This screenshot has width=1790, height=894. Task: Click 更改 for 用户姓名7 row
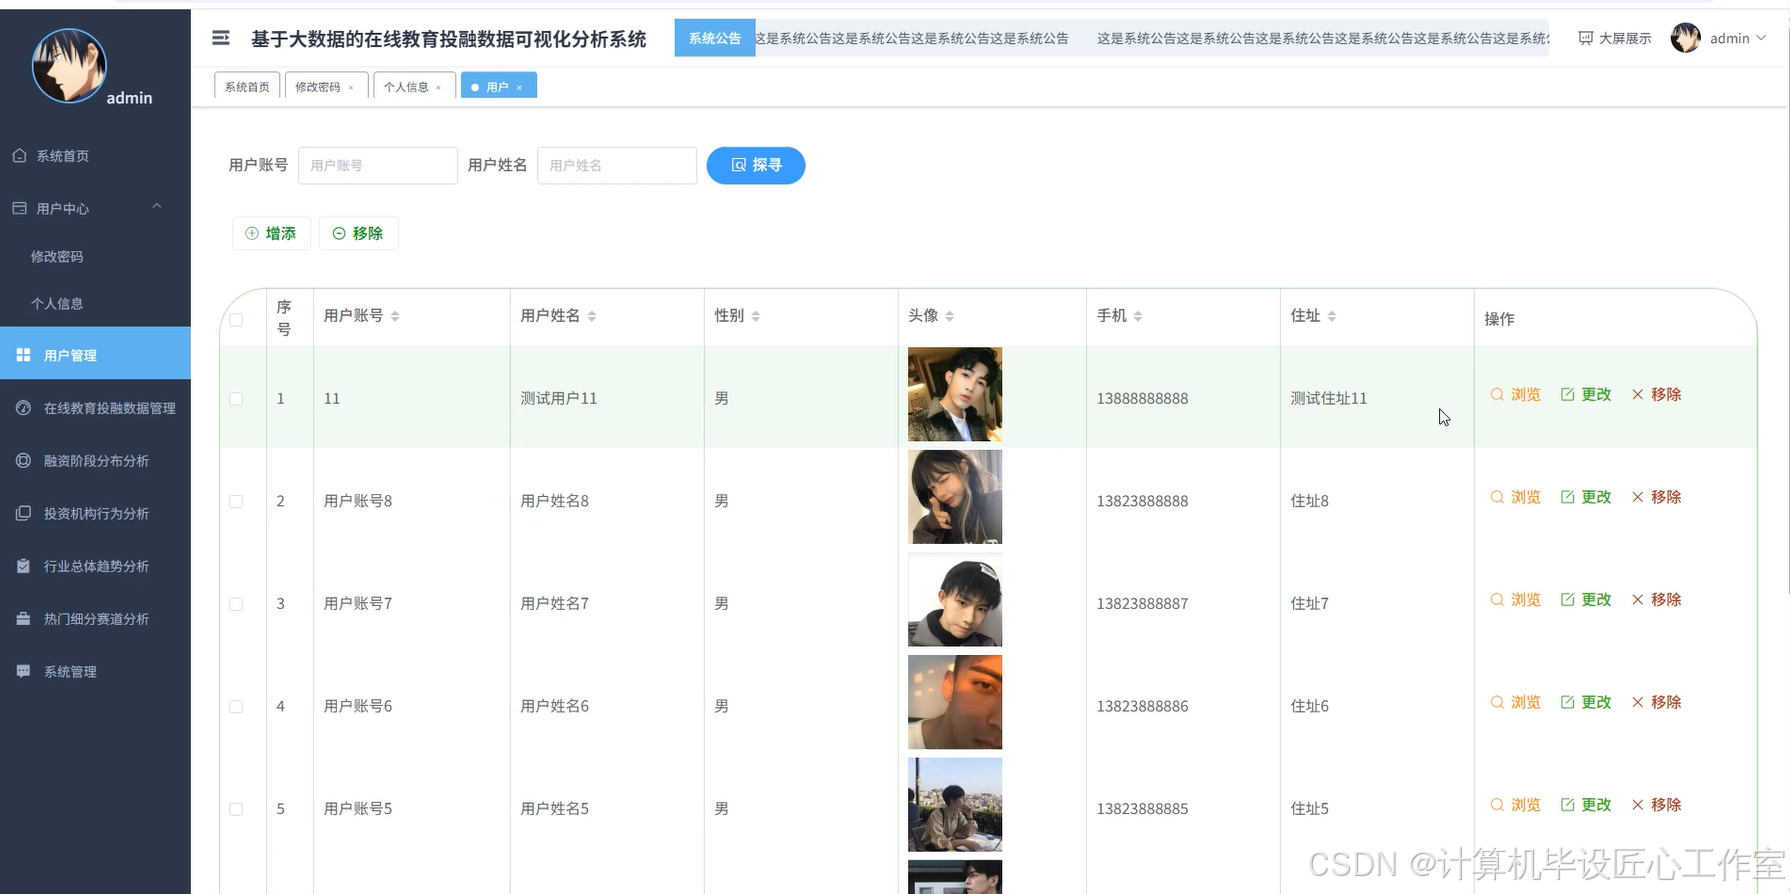[1586, 599]
